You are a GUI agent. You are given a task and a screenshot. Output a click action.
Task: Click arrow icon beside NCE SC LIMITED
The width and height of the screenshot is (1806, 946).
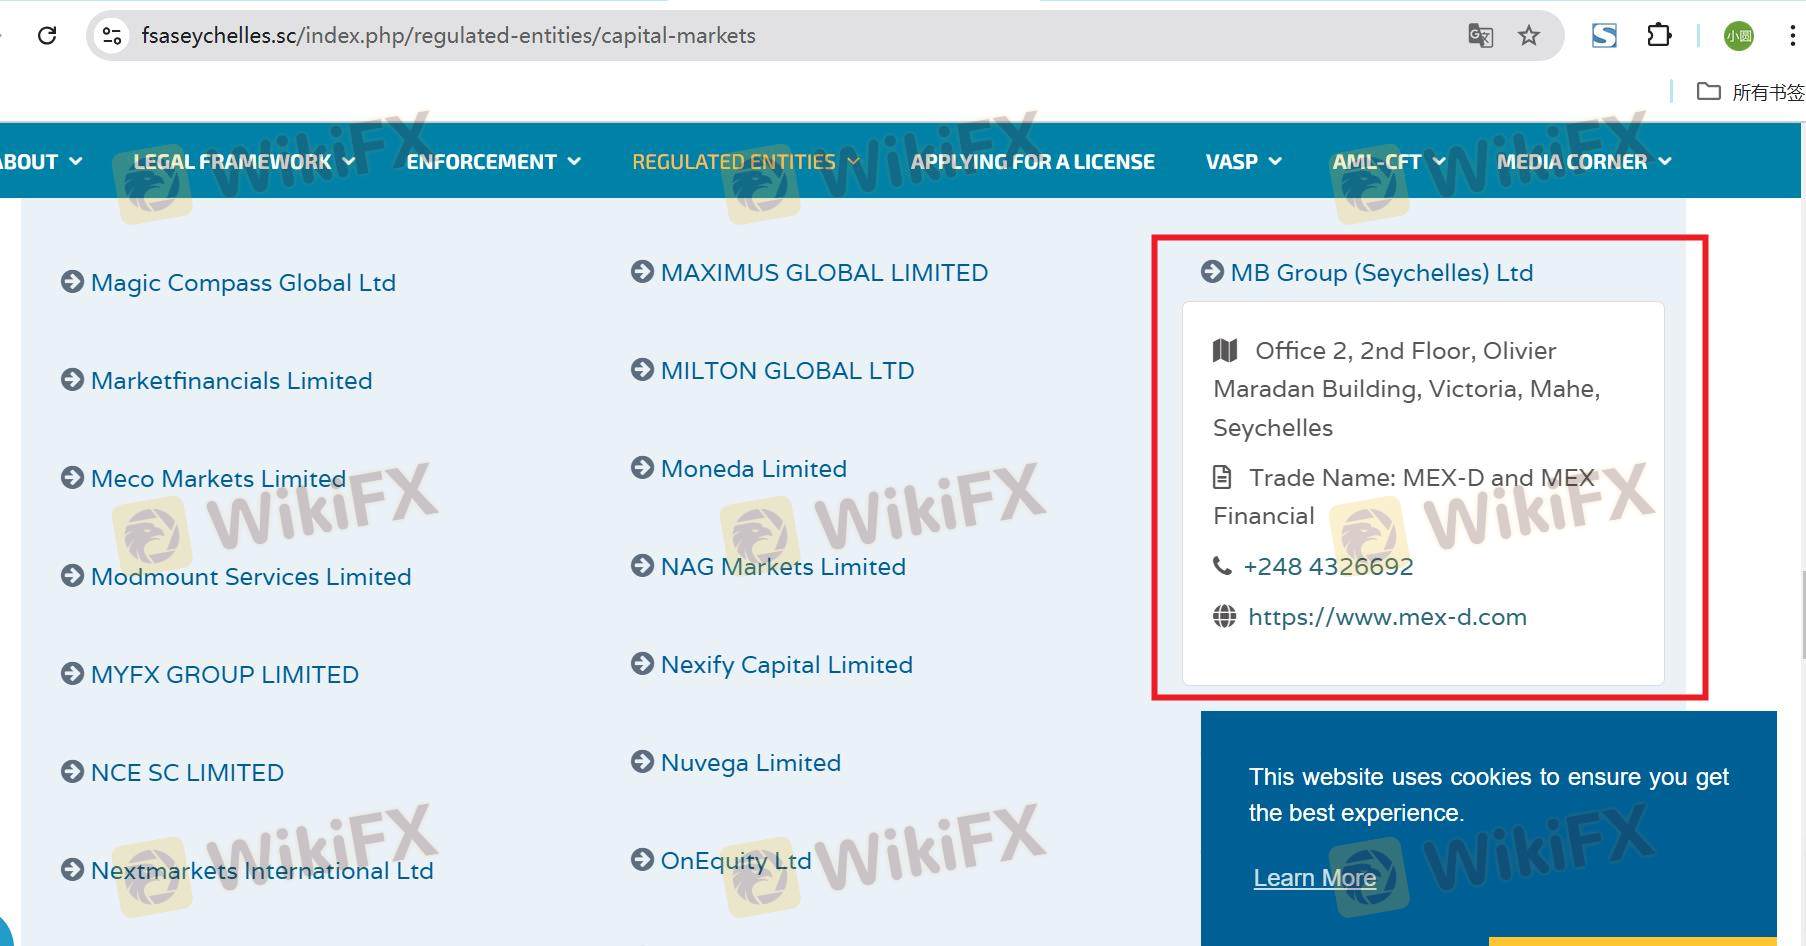coord(72,772)
